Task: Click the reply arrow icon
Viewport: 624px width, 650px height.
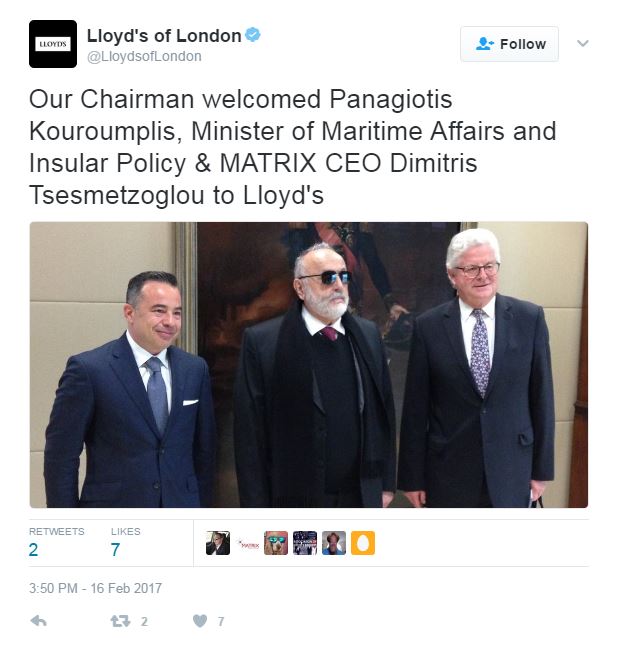Action: (39, 621)
